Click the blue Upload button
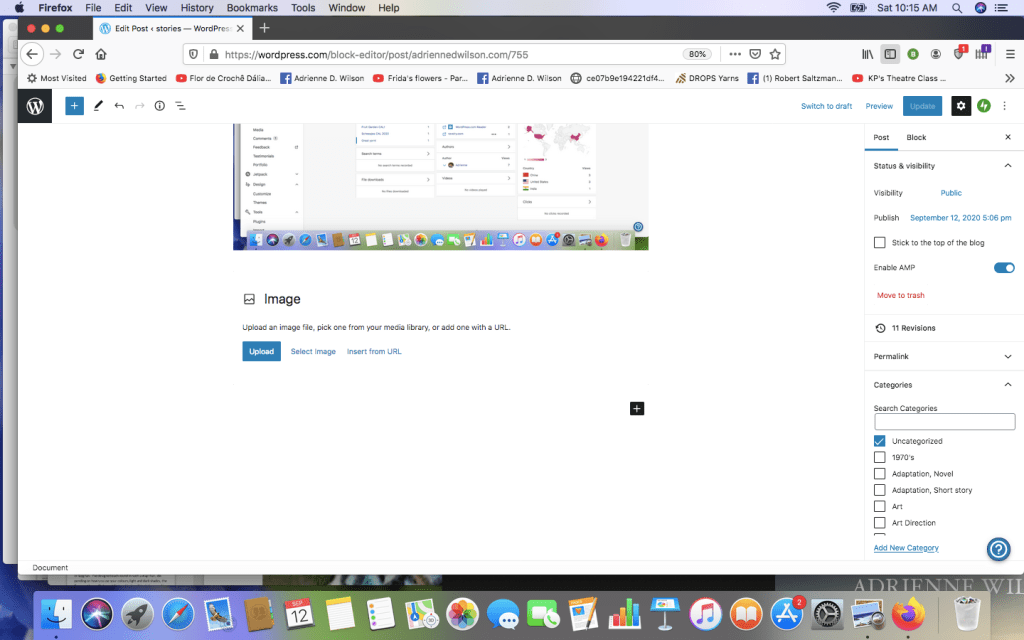Viewport: 1024px width, 640px height. 261,351
